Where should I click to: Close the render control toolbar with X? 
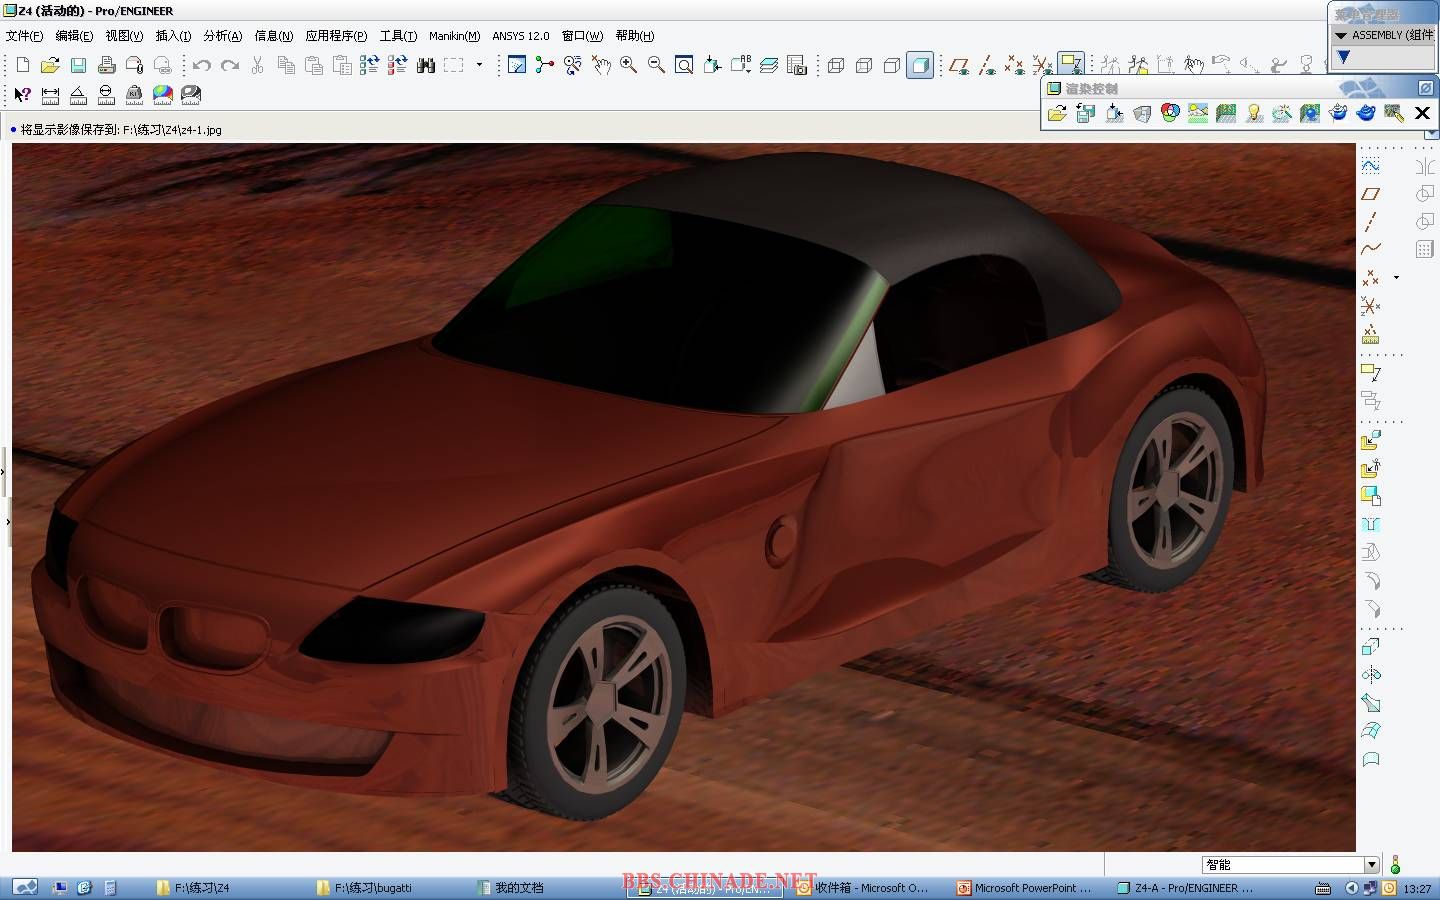[x=1422, y=114]
